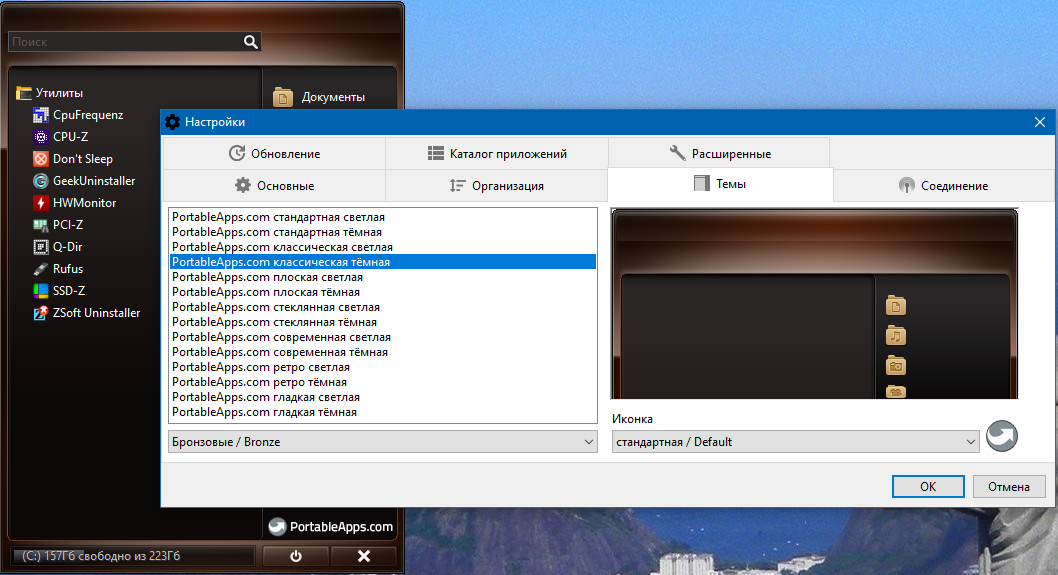Select the ретро тёмная theme

click(x=383, y=382)
